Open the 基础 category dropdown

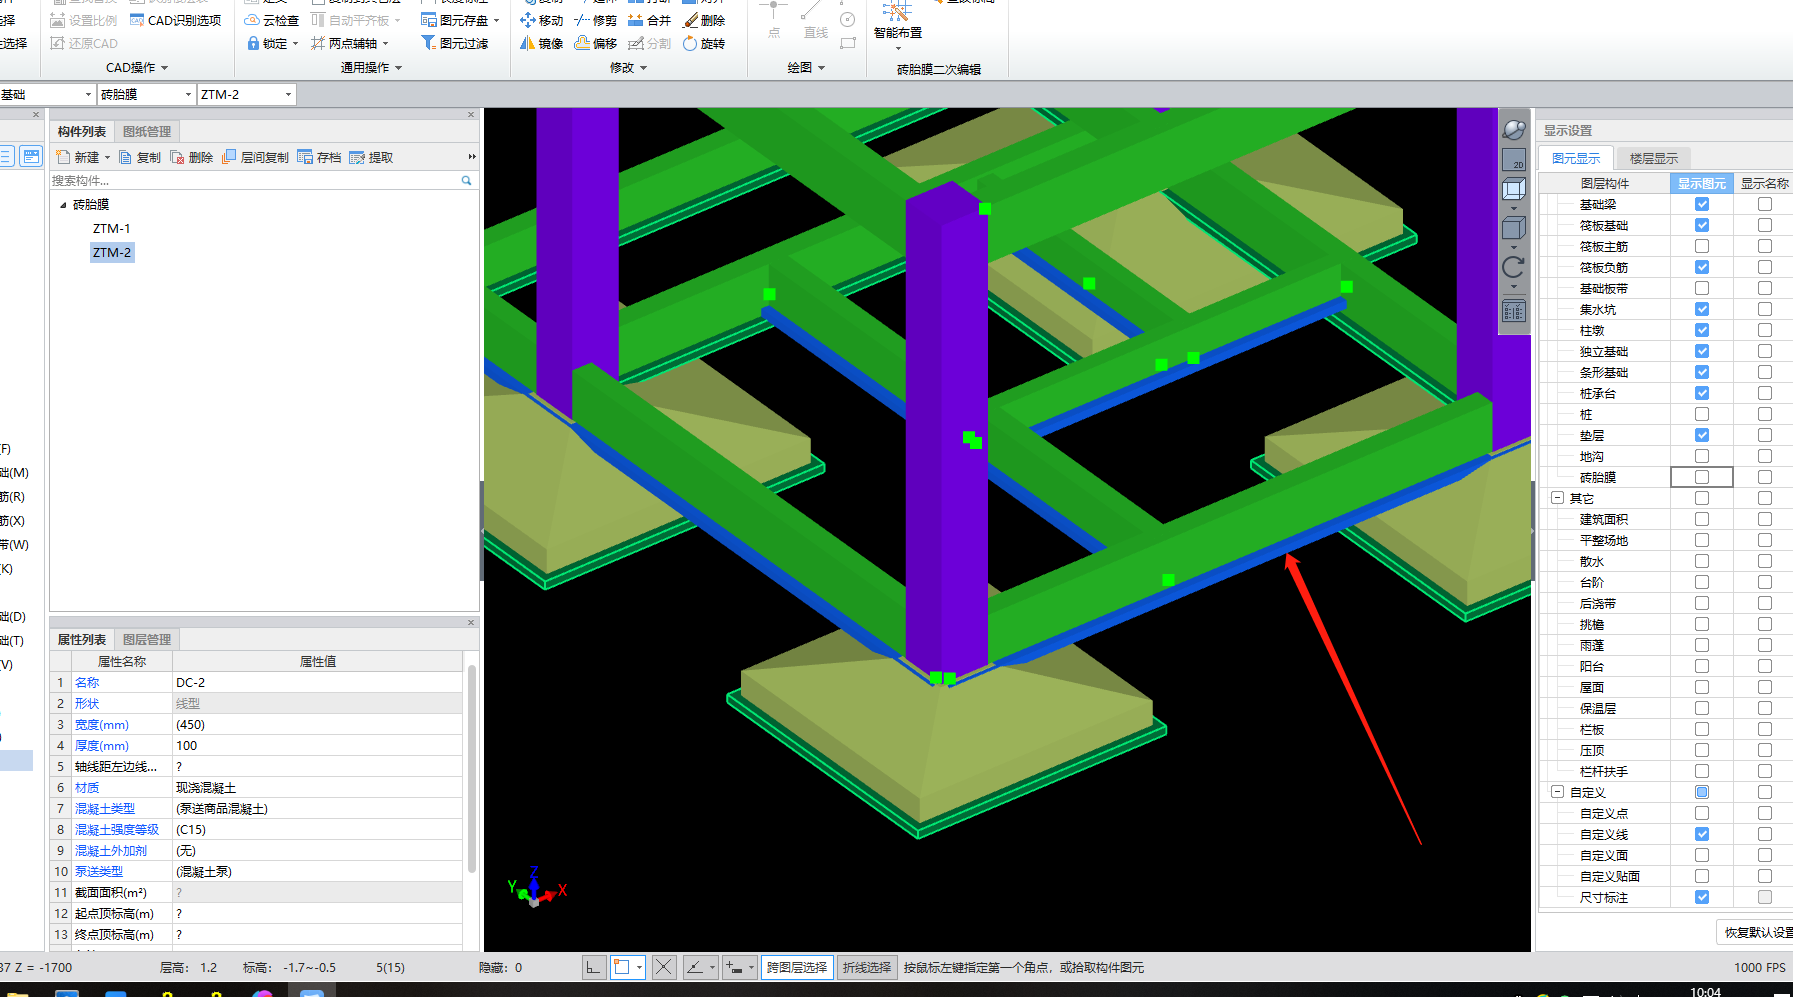click(x=88, y=94)
